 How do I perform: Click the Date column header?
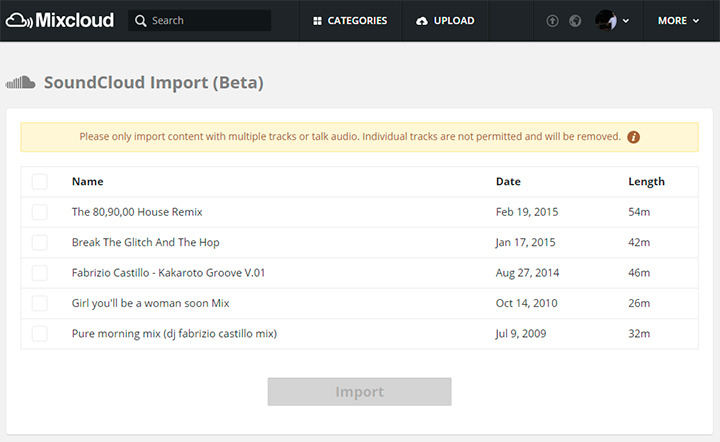(508, 181)
